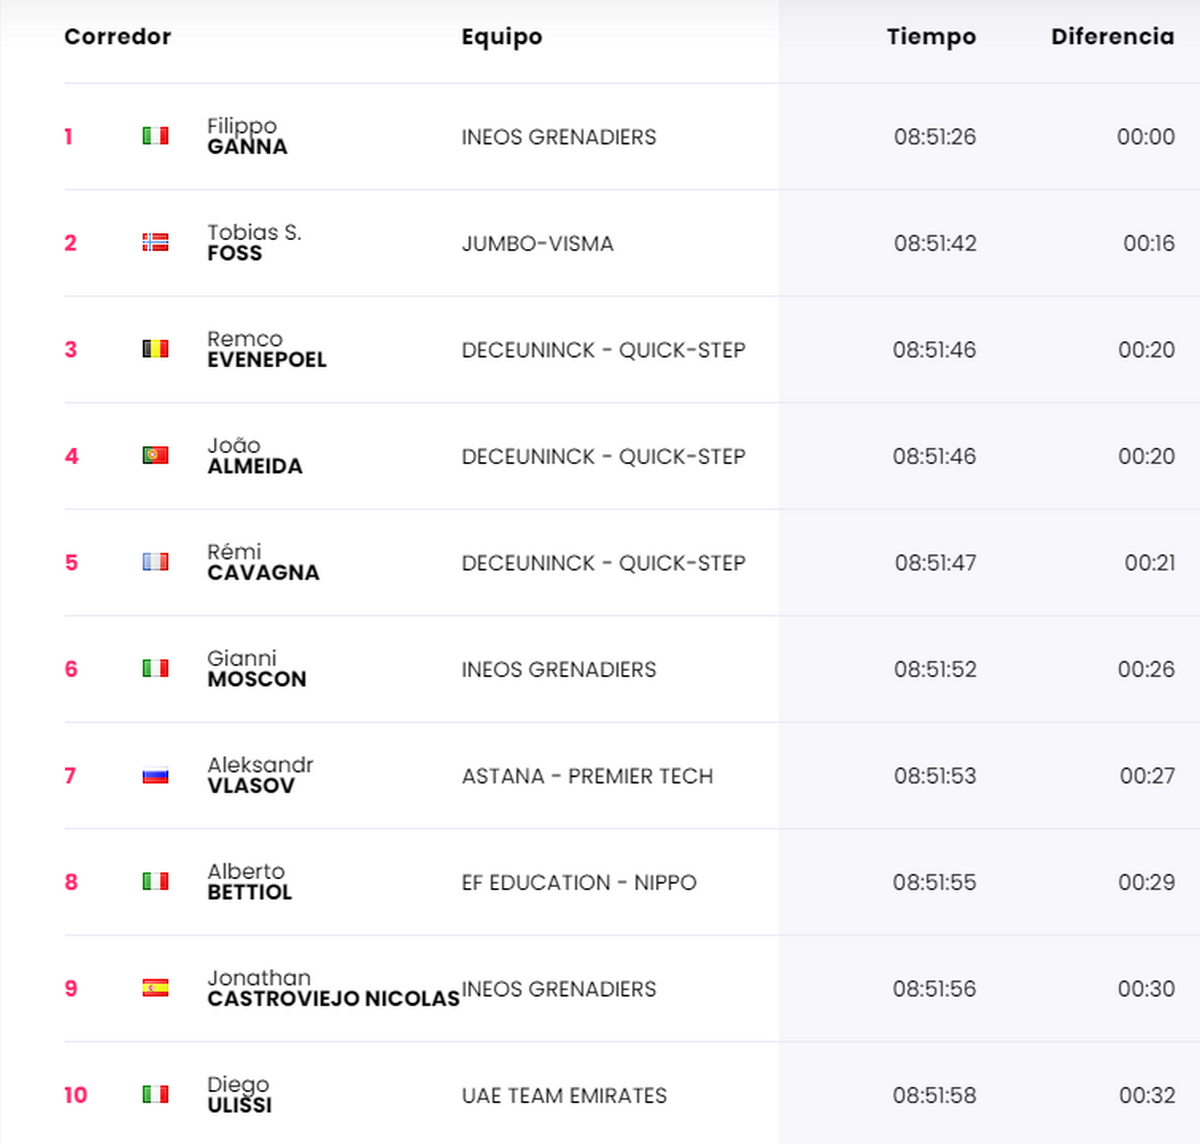Click the French flag beside Rémi Cavagna

click(x=155, y=562)
